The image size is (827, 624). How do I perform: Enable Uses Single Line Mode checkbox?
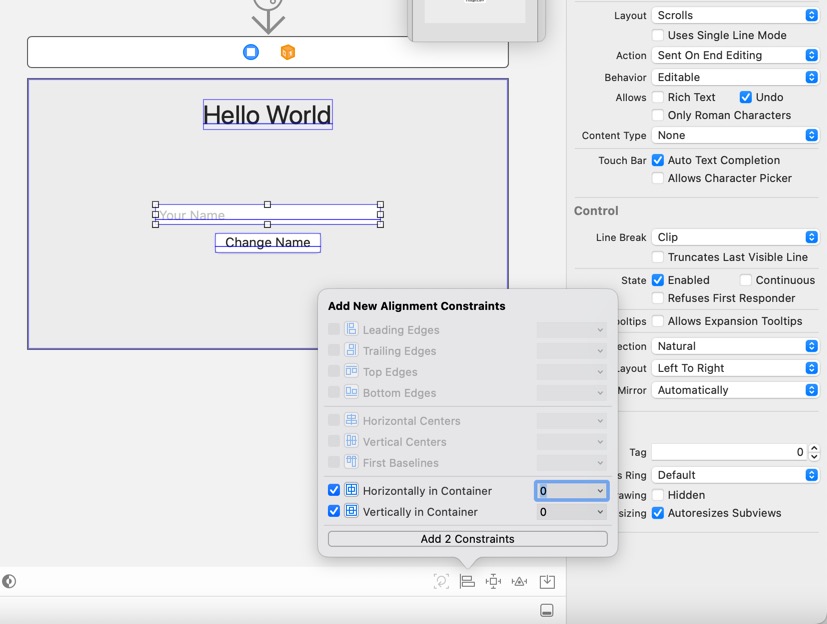tap(658, 35)
